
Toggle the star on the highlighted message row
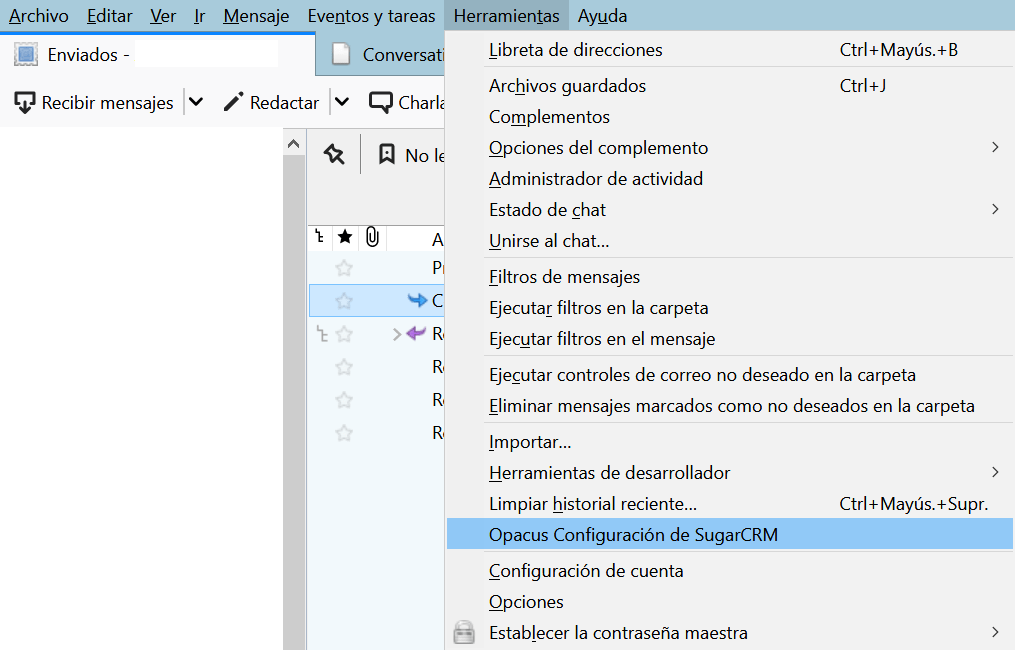point(344,300)
